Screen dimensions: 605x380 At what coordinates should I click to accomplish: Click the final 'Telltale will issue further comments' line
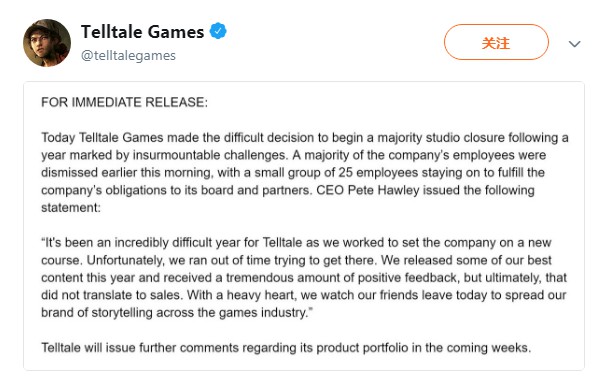point(286,348)
